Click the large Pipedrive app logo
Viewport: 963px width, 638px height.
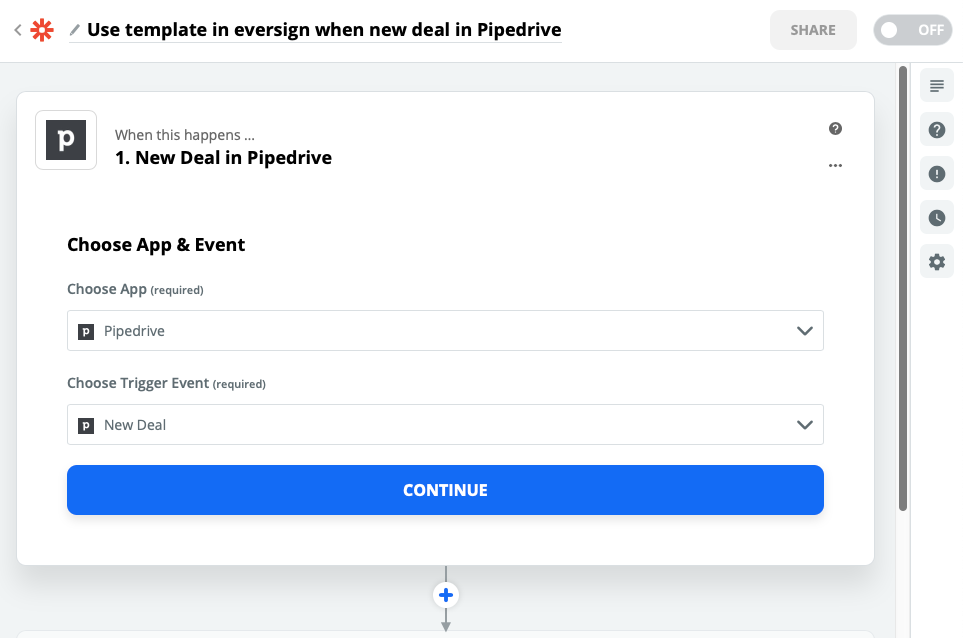click(66, 140)
